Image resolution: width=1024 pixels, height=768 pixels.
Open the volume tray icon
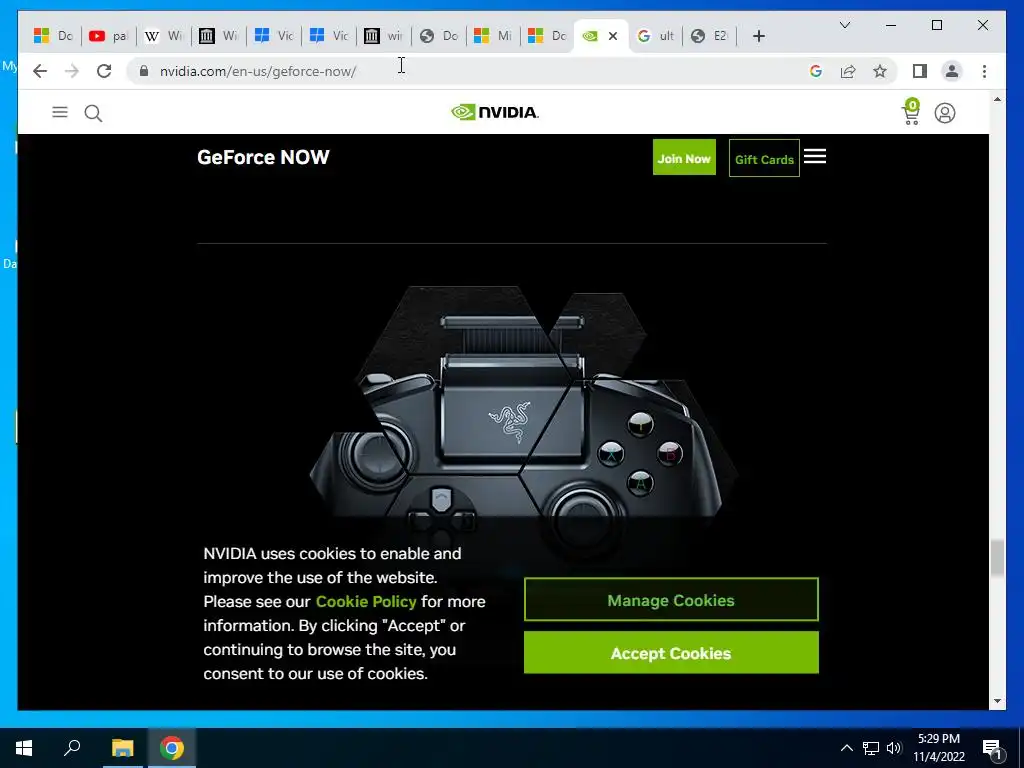point(894,748)
